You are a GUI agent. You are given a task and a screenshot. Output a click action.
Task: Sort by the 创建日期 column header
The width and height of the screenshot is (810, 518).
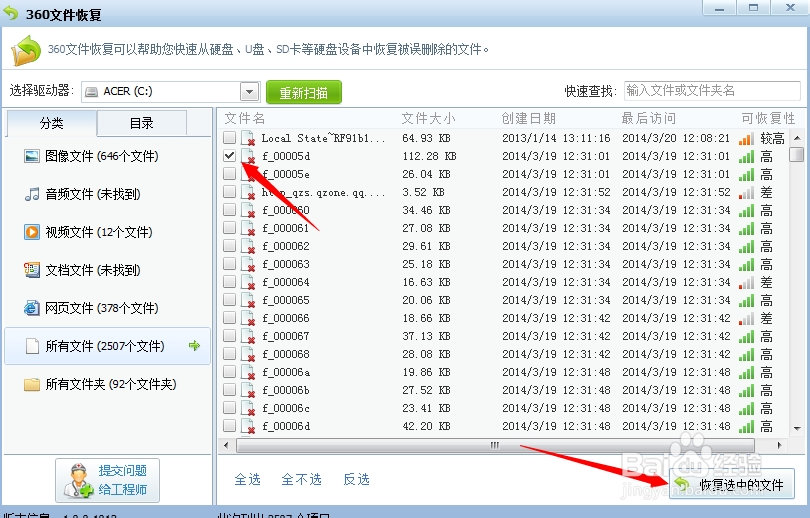pos(528,118)
